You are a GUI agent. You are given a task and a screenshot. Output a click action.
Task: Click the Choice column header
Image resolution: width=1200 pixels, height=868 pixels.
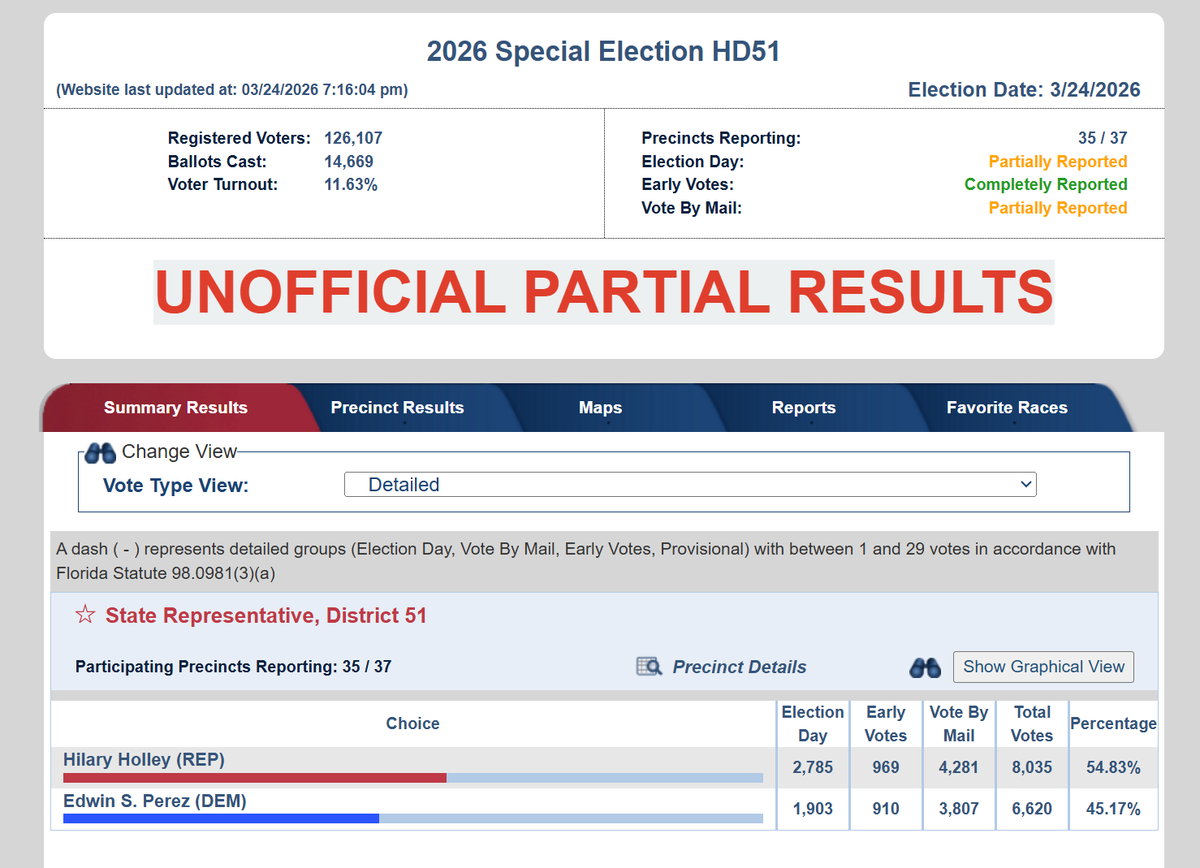point(413,723)
